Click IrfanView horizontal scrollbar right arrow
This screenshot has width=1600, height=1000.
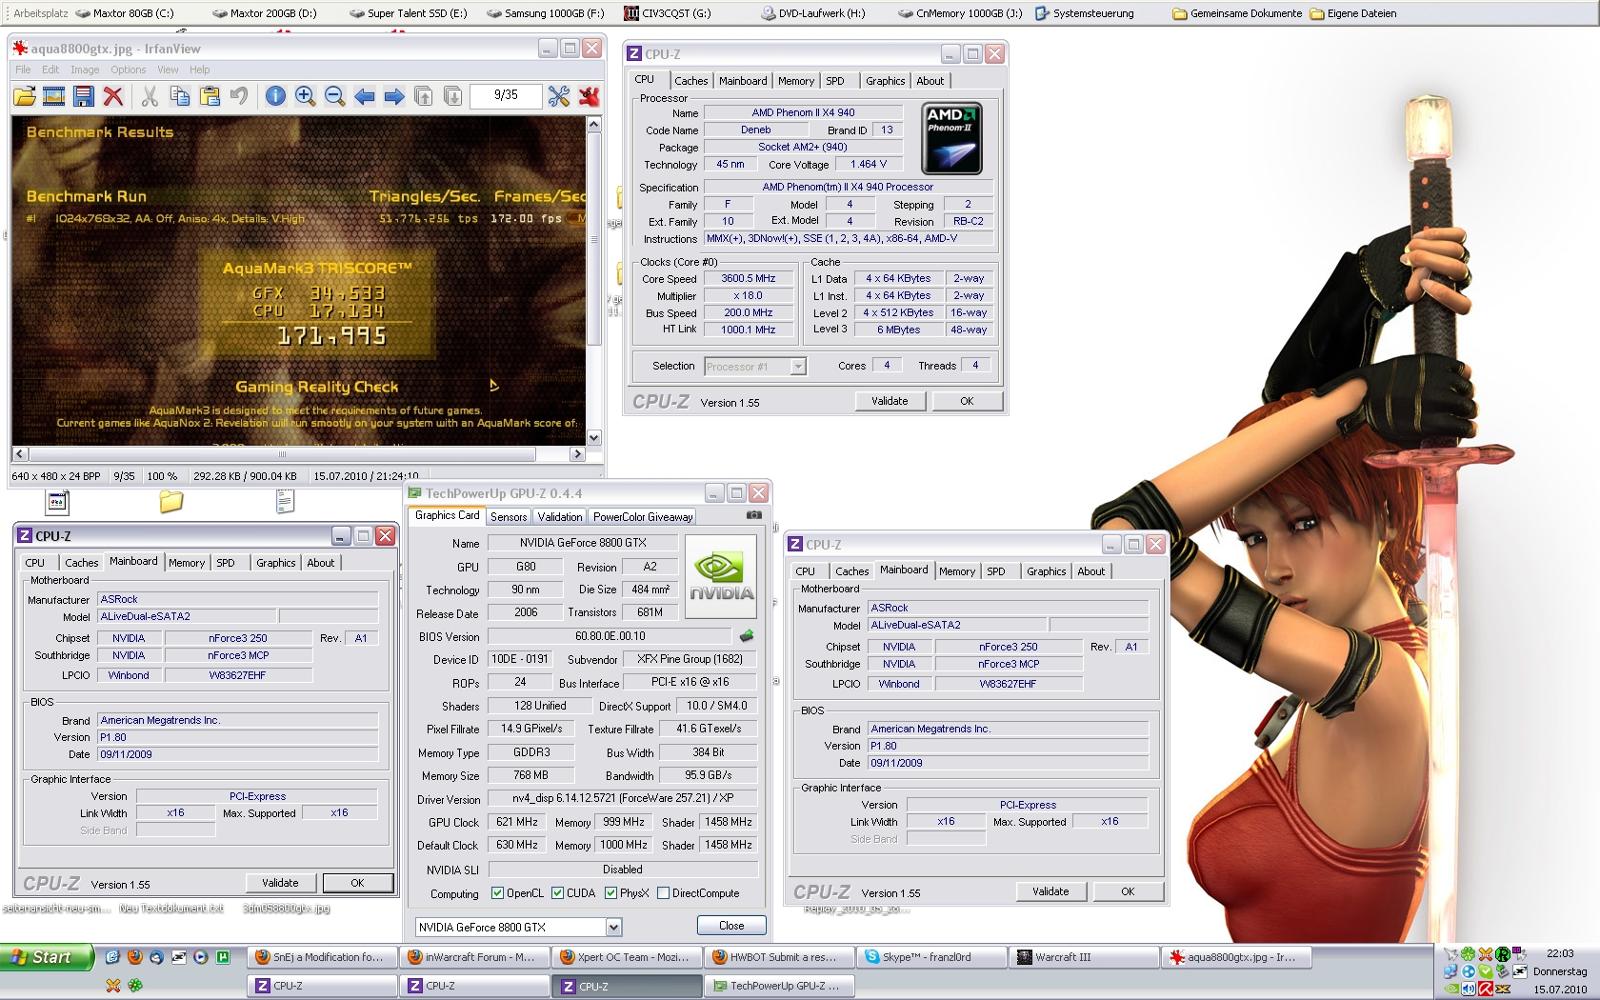tap(577, 454)
